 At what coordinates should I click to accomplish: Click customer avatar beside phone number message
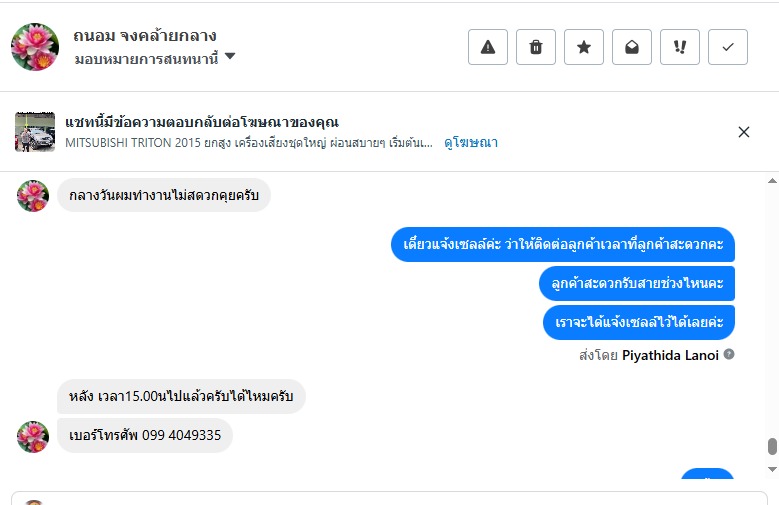pyautogui.click(x=33, y=436)
